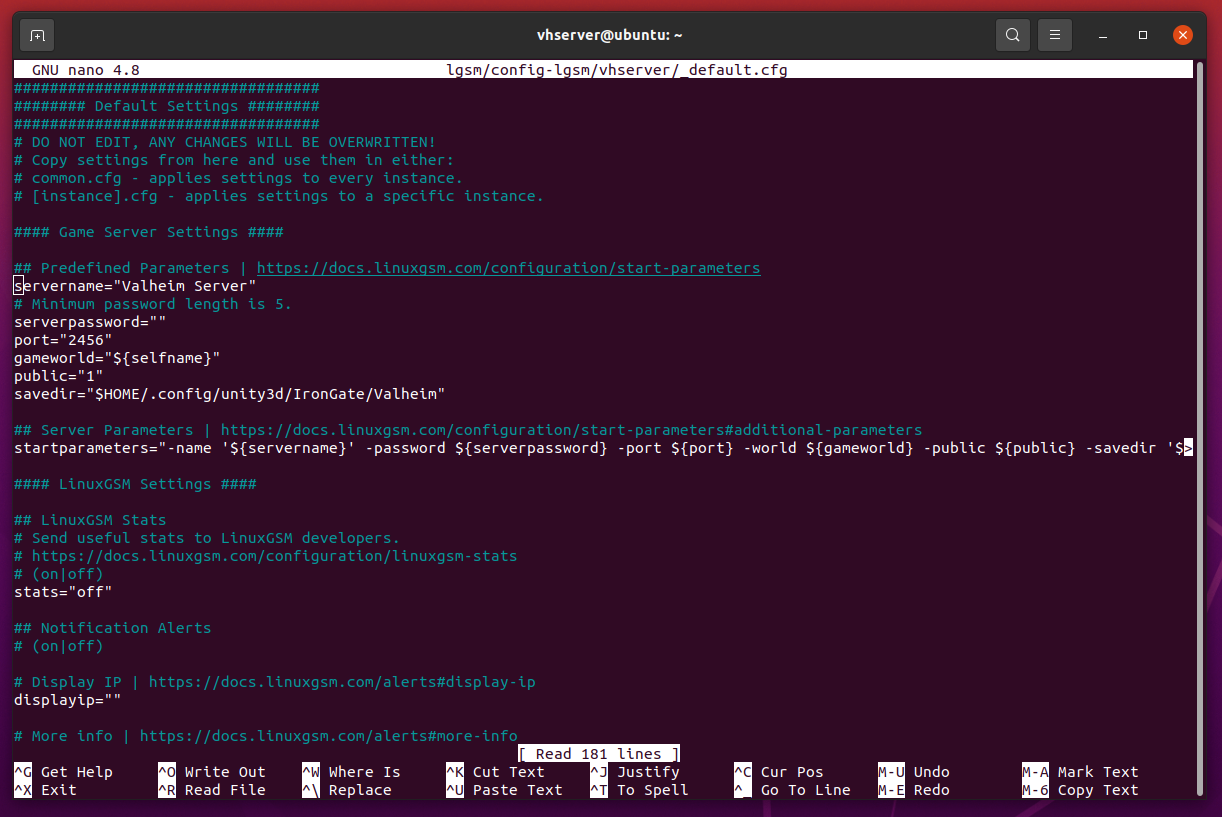This screenshot has width=1222, height=817.
Task: Click the terminal search magnifier icon
Action: click(x=1012, y=36)
